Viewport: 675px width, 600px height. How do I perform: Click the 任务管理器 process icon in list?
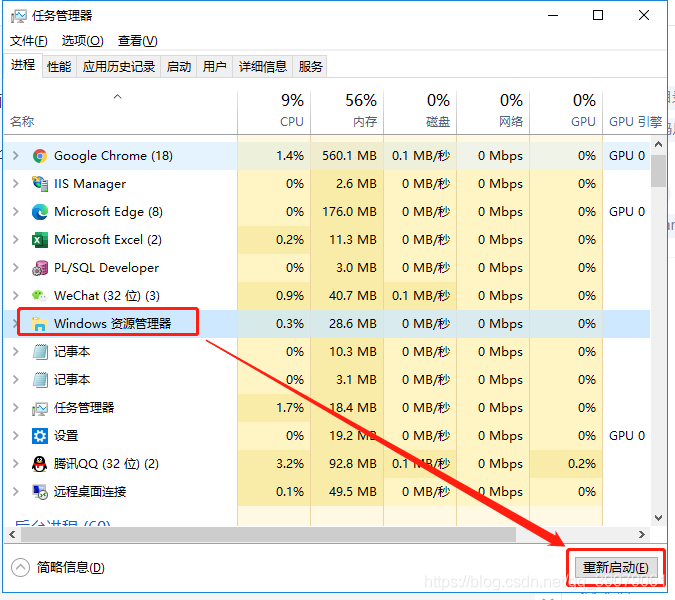(40, 408)
